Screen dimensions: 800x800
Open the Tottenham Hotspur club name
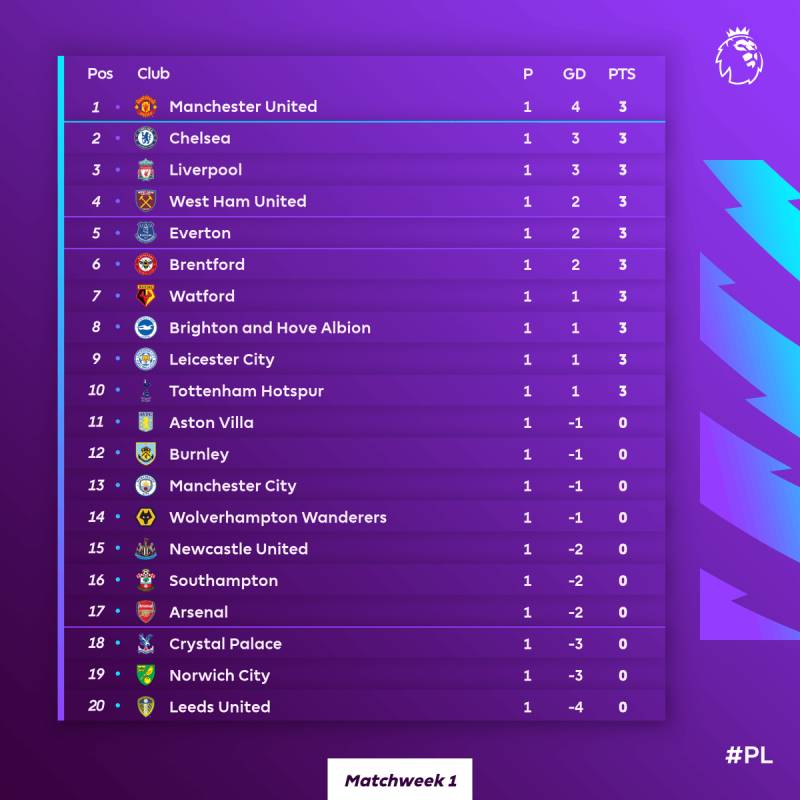click(246, 391)
